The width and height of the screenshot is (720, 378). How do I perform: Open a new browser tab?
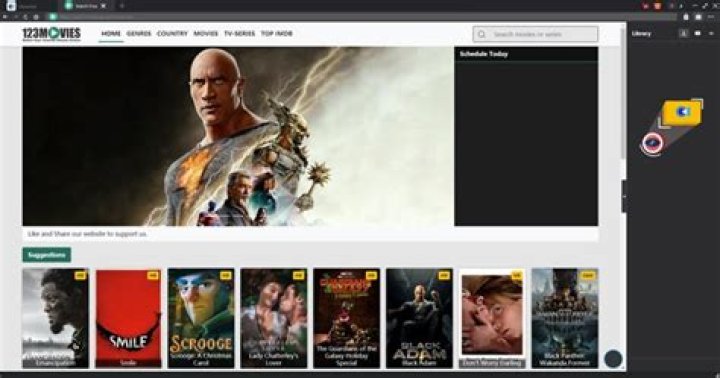(122, 6)
